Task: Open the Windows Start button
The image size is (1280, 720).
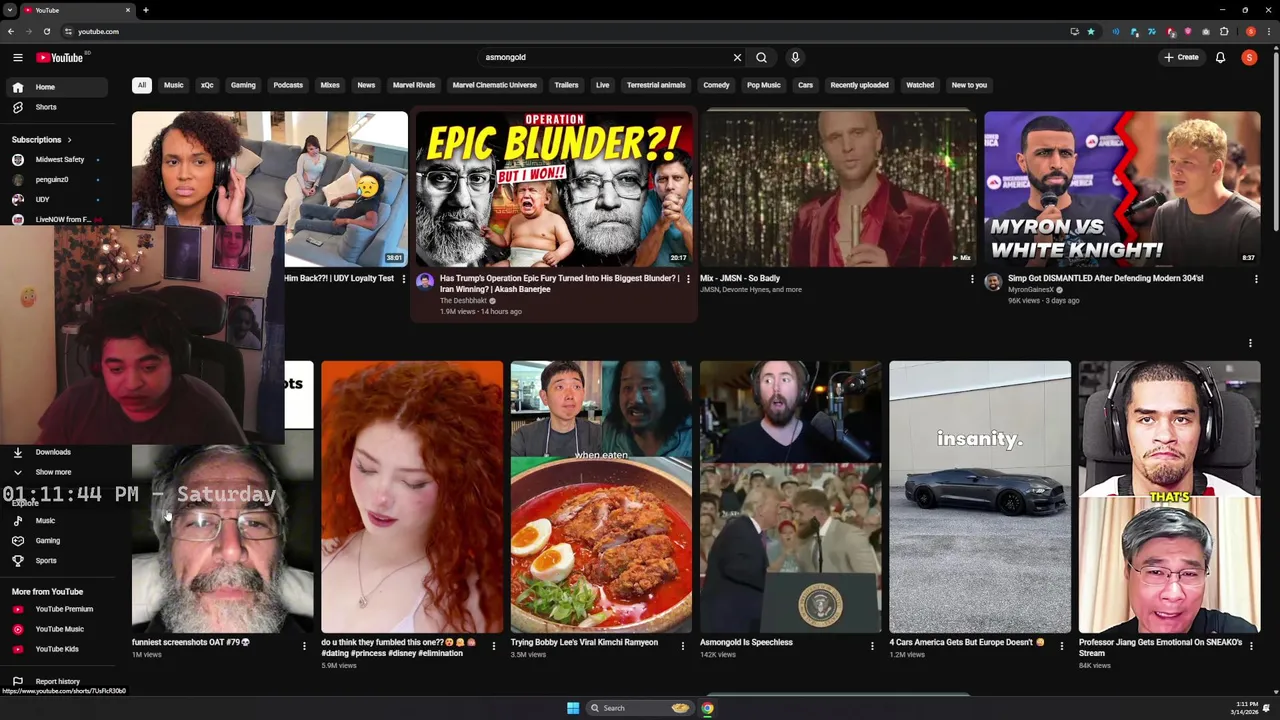Action: pos(573,708)
